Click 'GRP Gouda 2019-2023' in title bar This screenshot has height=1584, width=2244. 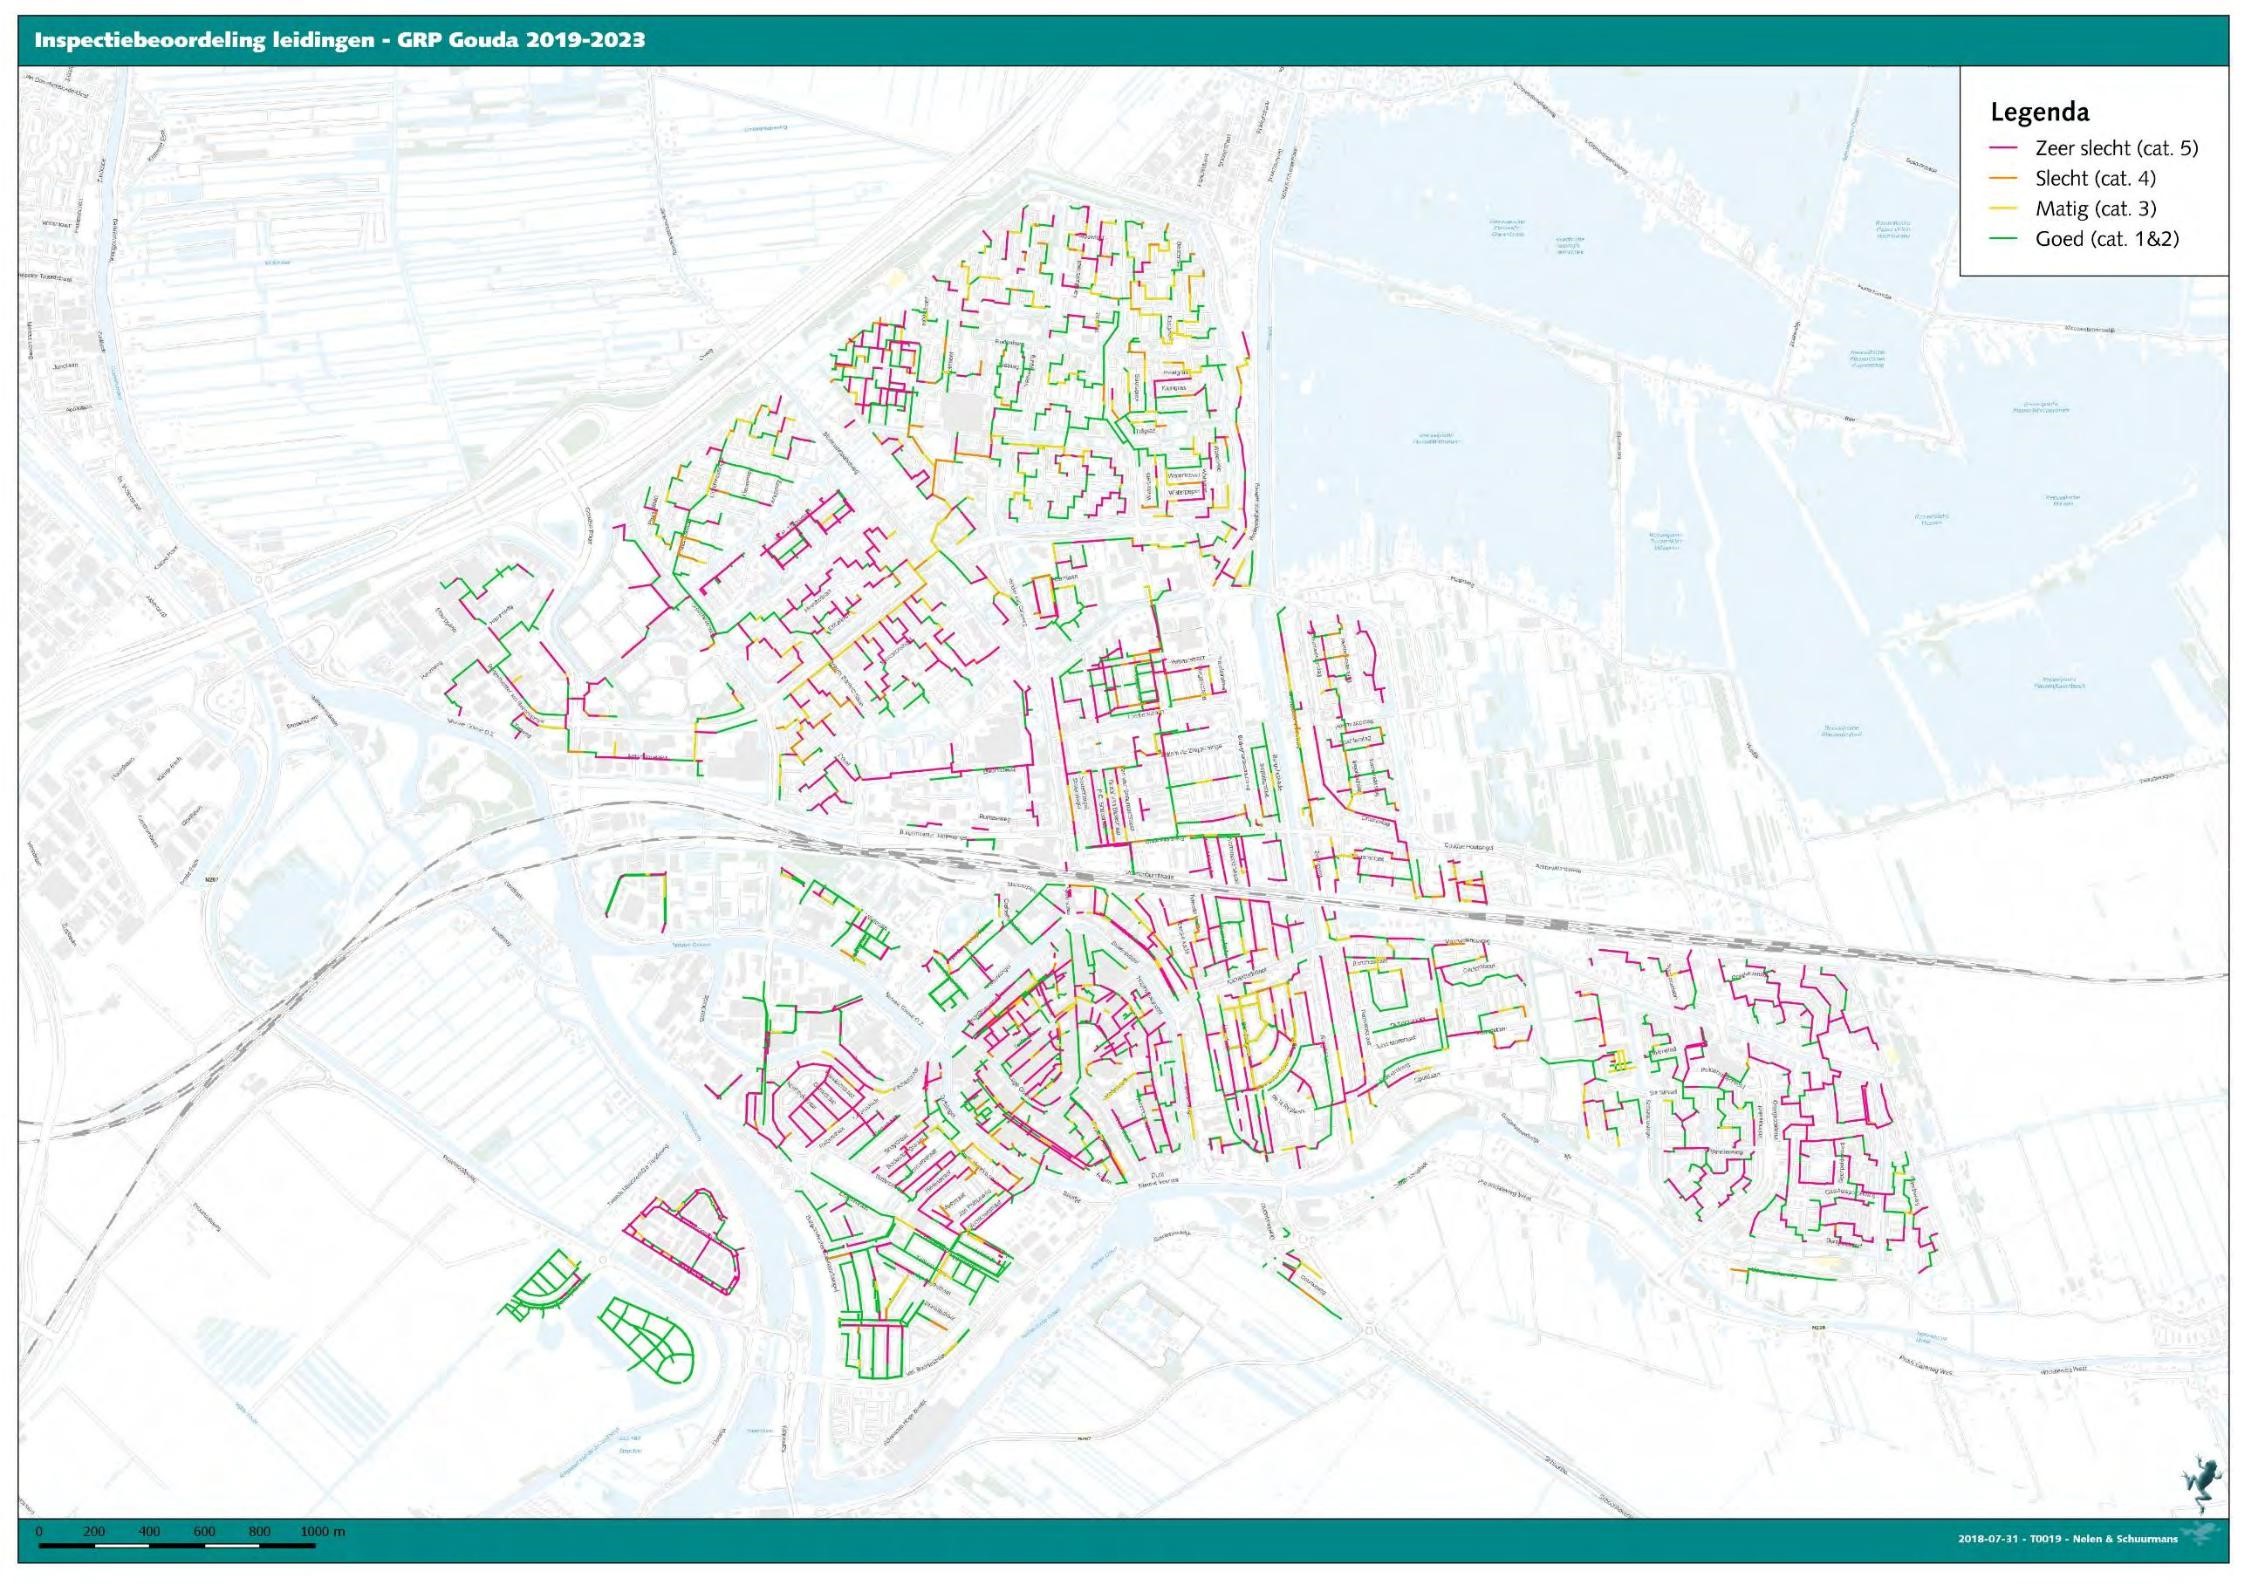click(x=520, y=40)
